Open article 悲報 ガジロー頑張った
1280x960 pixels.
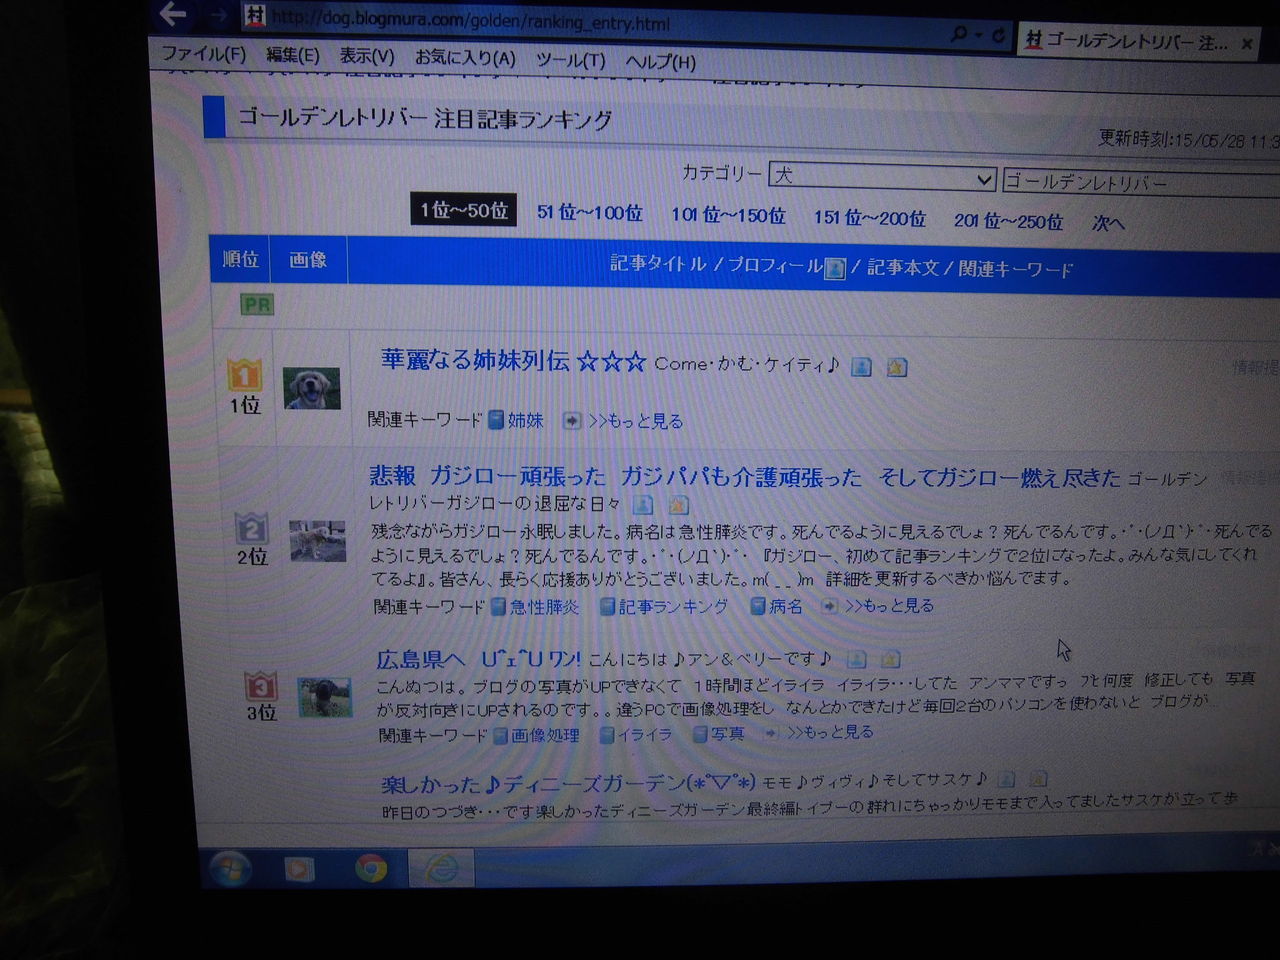pyautogui.click(x=744, y=477)
